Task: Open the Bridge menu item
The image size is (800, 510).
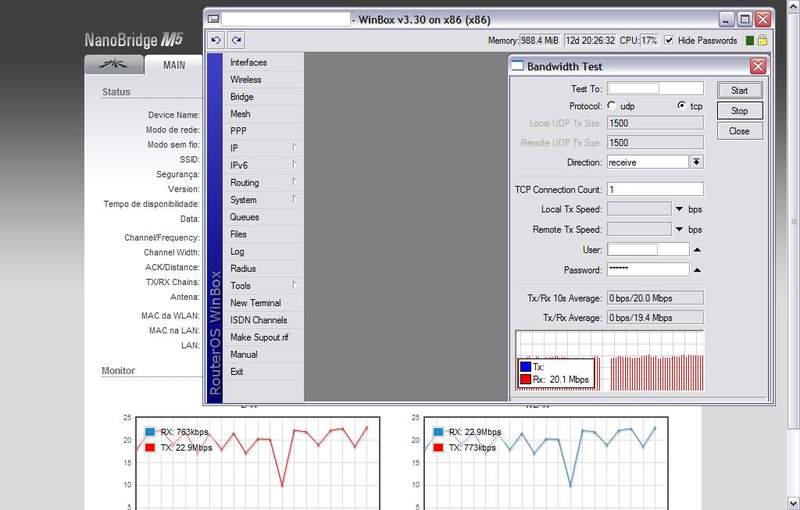Action: click(x=263, y=97)
